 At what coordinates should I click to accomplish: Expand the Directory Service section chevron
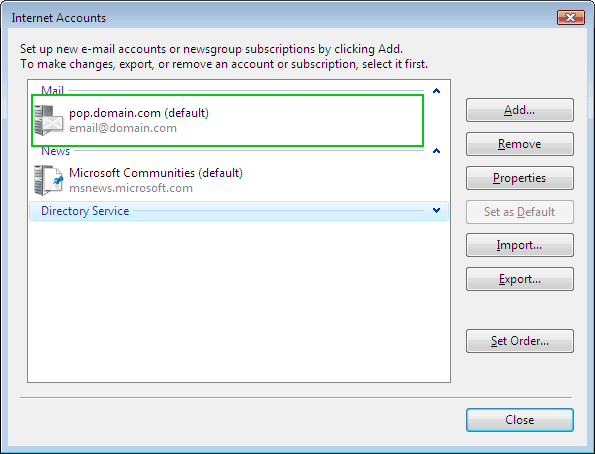pyautogui.click(x=436, y=210)
